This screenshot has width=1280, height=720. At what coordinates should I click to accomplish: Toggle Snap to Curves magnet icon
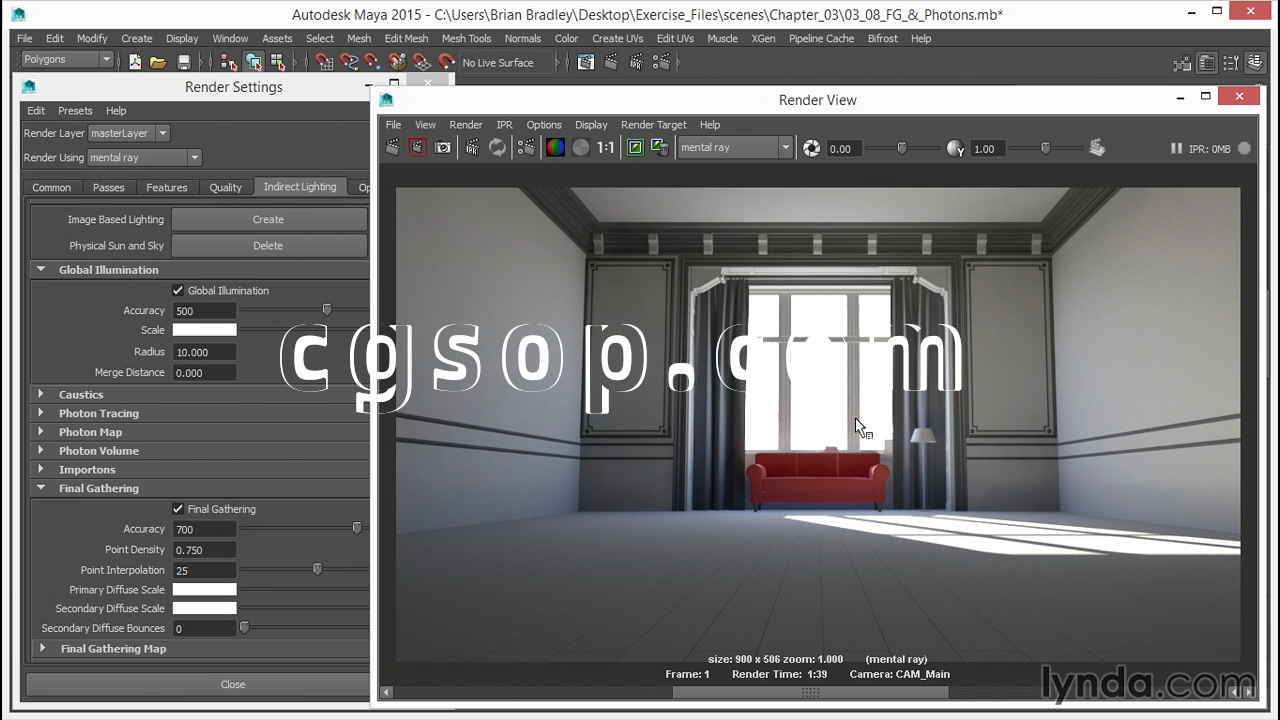tap(348, 62)
